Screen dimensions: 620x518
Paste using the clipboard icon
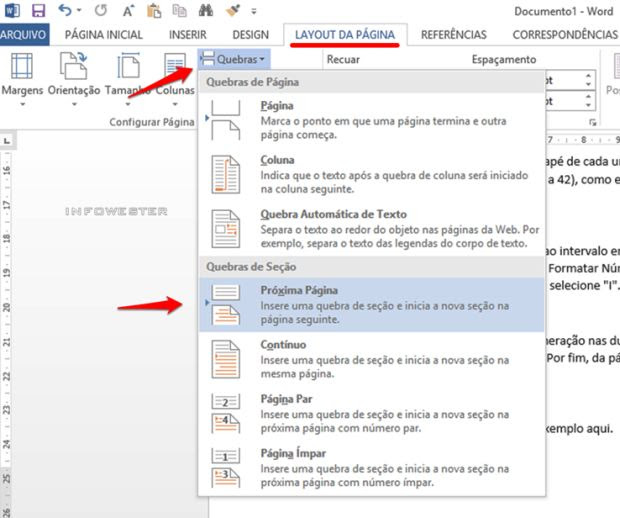coord(154,11)
